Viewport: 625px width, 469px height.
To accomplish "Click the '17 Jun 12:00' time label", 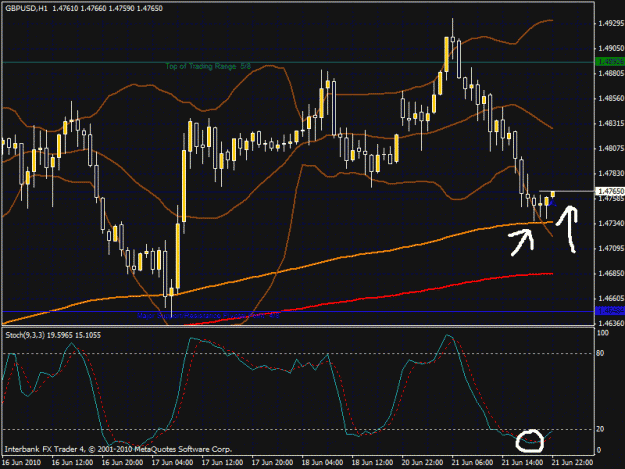I will click(x=222, y=463).
